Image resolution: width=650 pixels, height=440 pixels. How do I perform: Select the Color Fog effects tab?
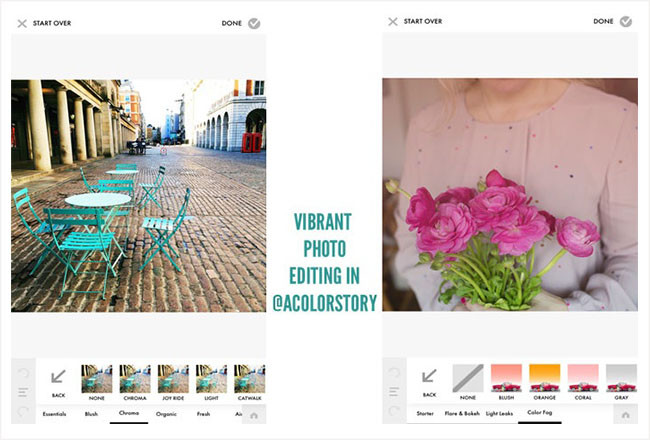(540, 412)
